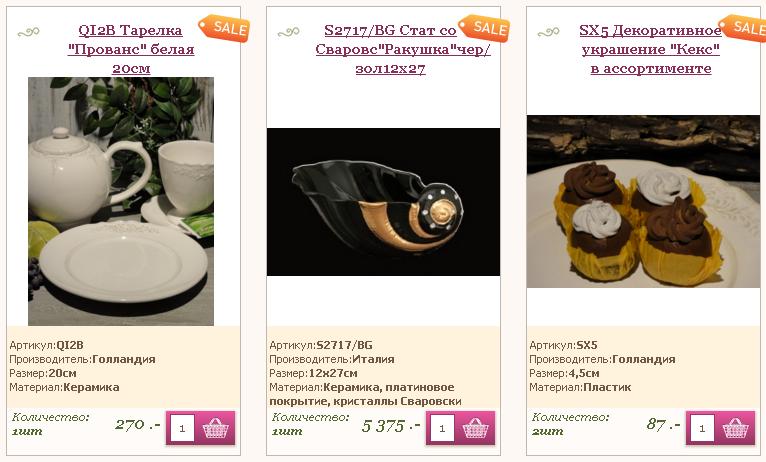Open QI2B Тарелка "Прованс" белая 20см link
The height and width of the screenshot is (462, 766).
point(130,49)
